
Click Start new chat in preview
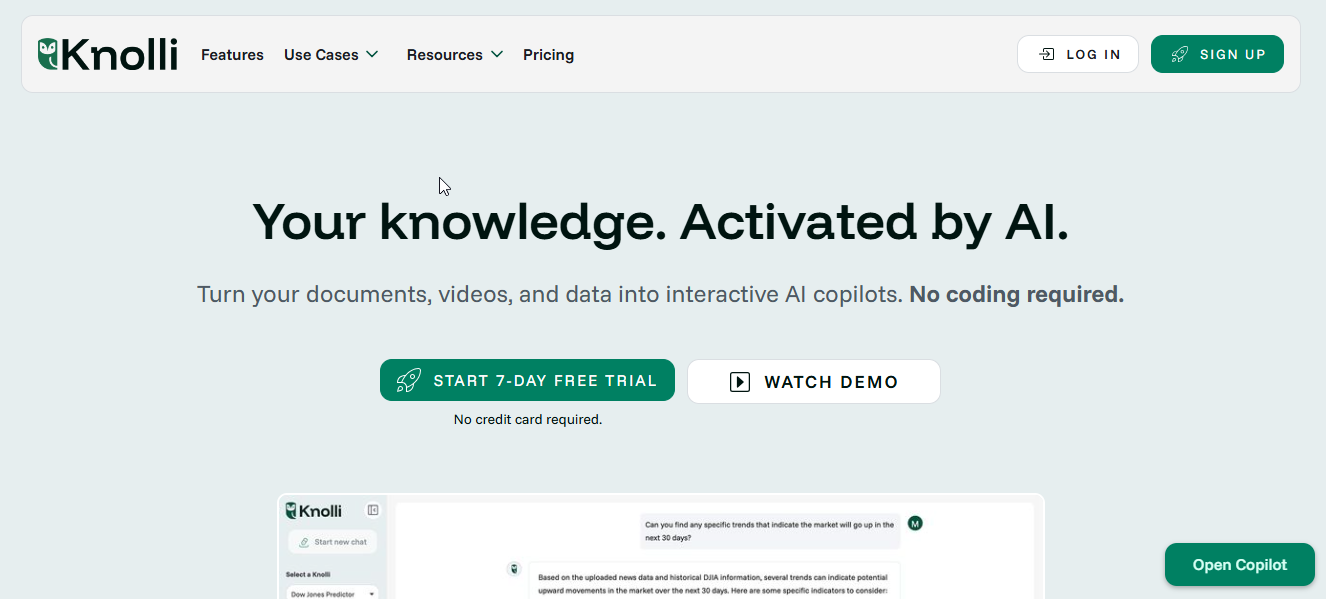tap(333, 541)
